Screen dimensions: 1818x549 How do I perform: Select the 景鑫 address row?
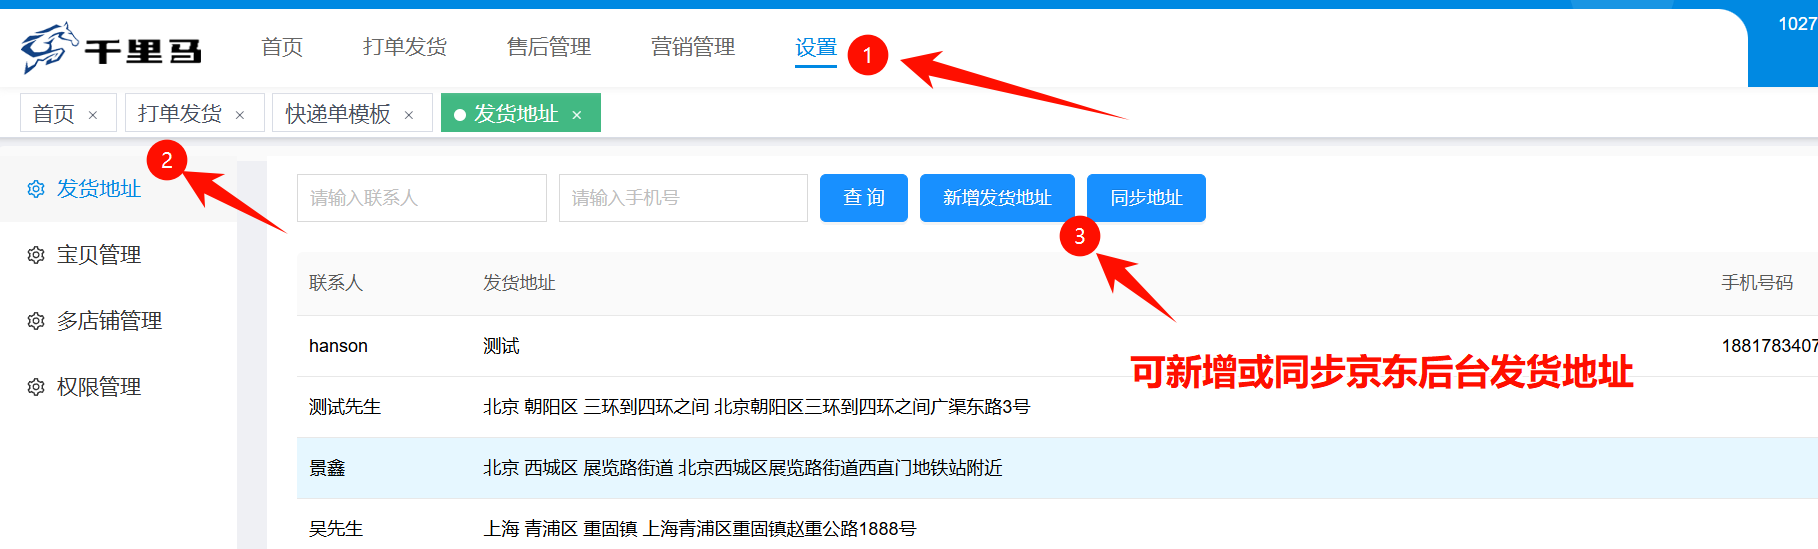coord(742,468)
